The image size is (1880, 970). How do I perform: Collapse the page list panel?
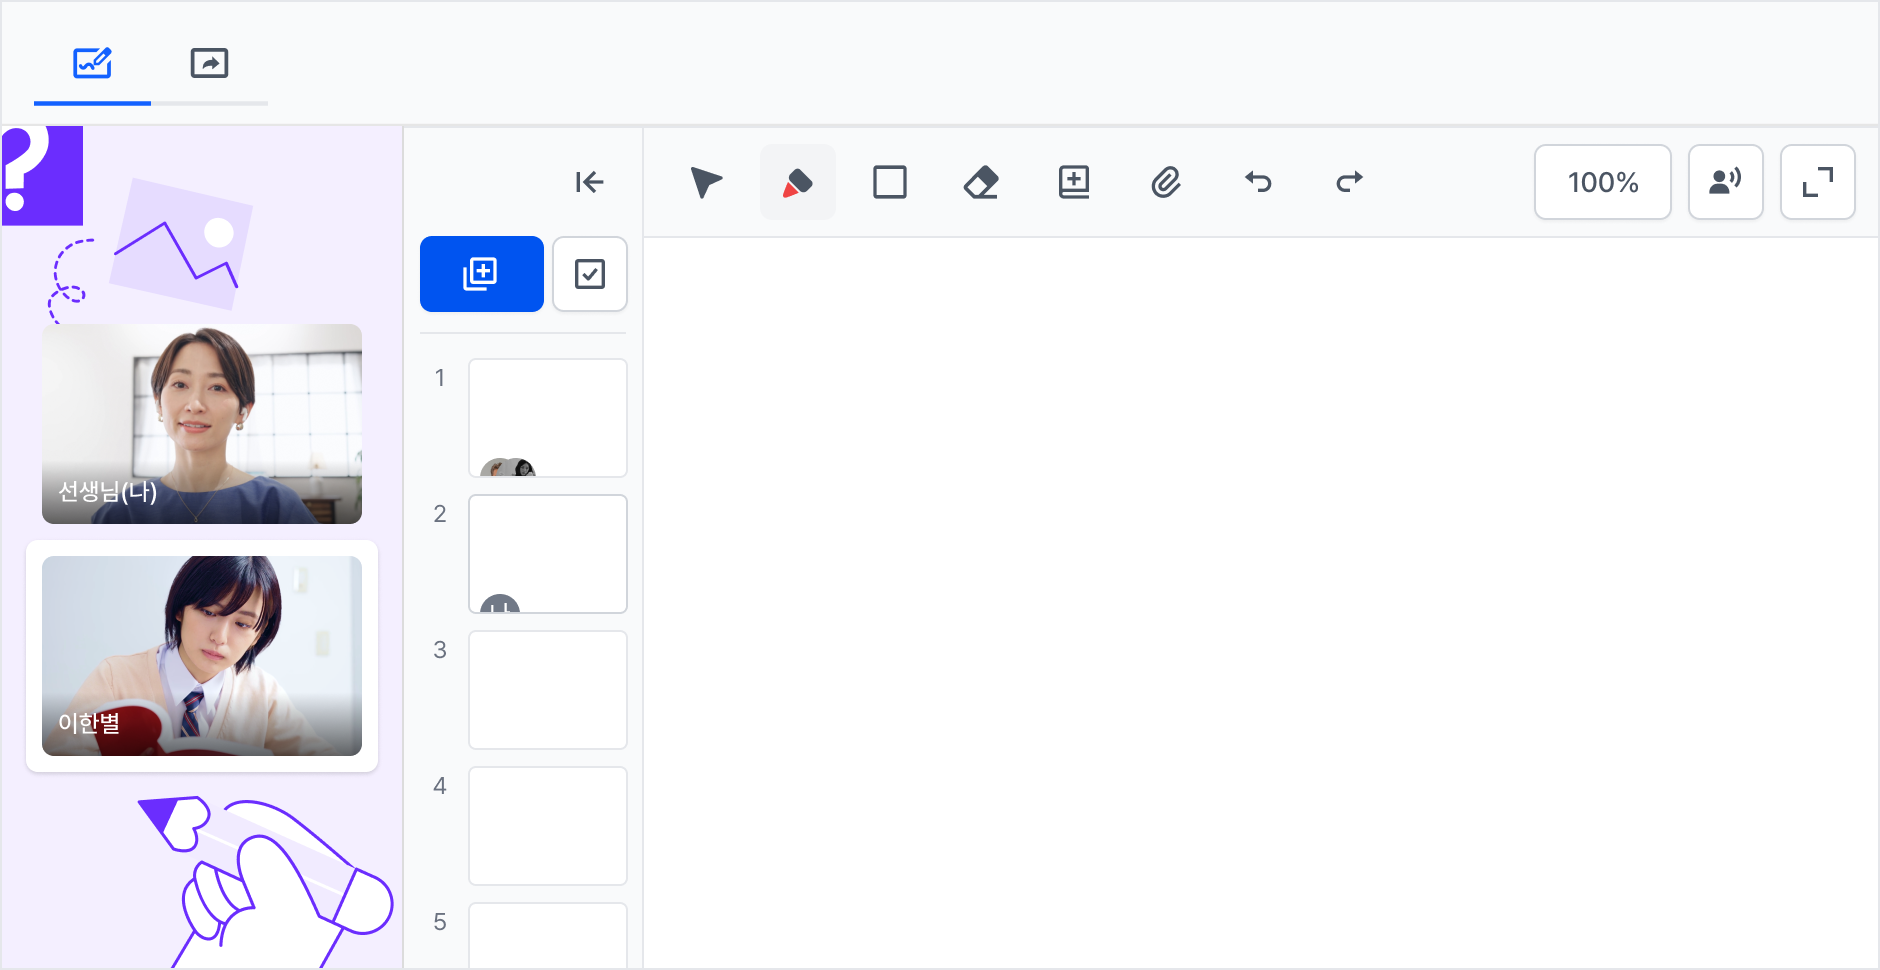coord(589,182)
